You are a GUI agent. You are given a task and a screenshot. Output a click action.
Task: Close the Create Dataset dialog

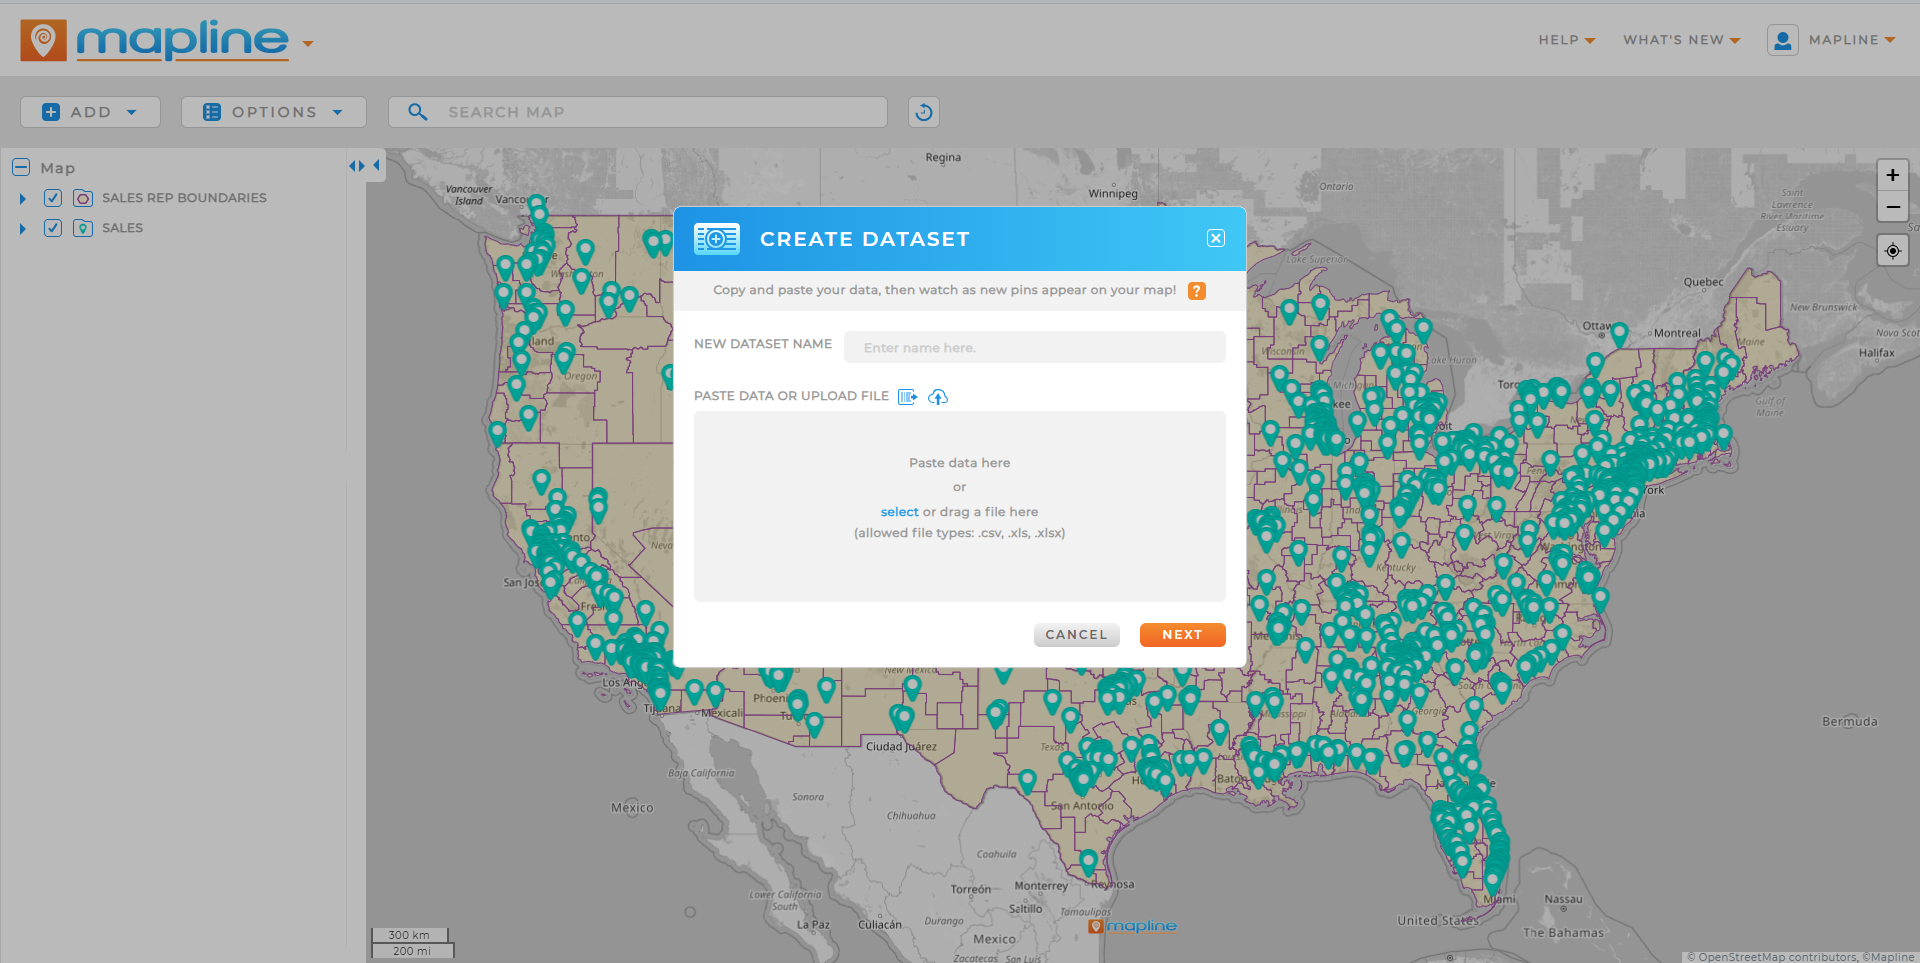pyautogui.click(x=1216, y=238)
